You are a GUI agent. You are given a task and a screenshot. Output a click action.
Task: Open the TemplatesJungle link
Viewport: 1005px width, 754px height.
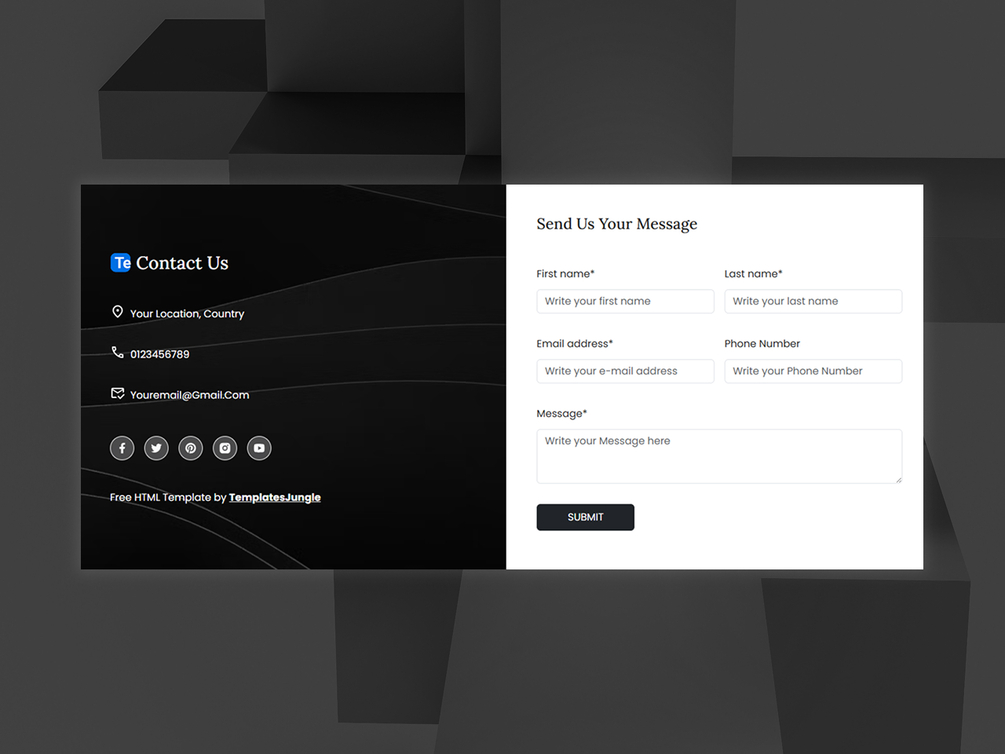(x=274, y=498)
